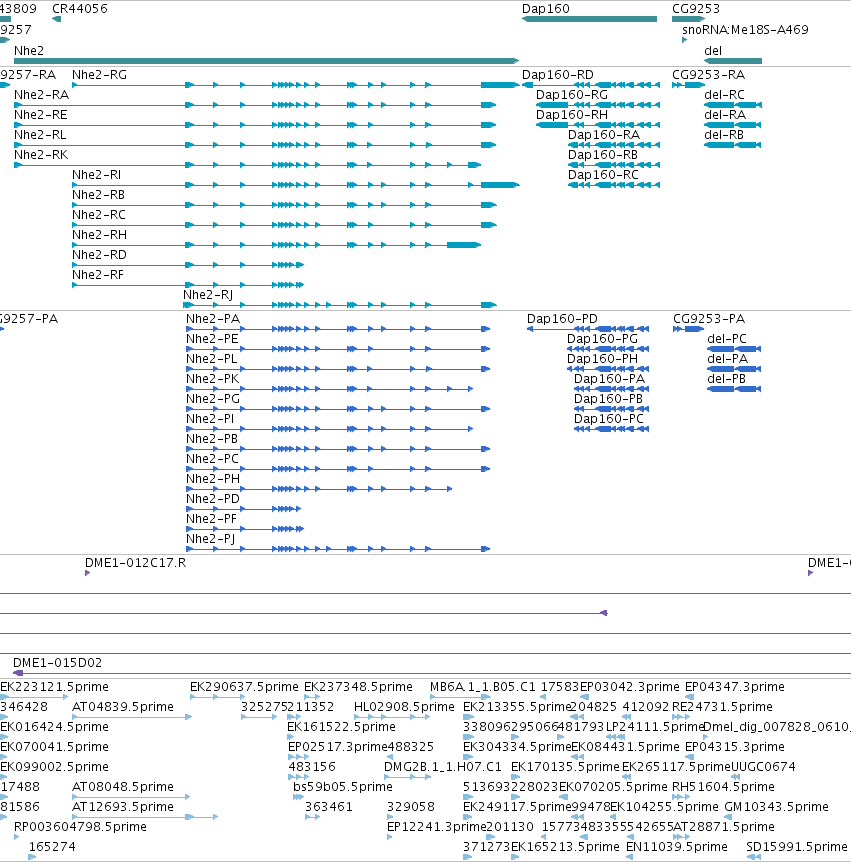The image size is (851, 862).
Task: Open transcript label Nhe2-RK
Action: pyautogui.click(x=41, y=154)
